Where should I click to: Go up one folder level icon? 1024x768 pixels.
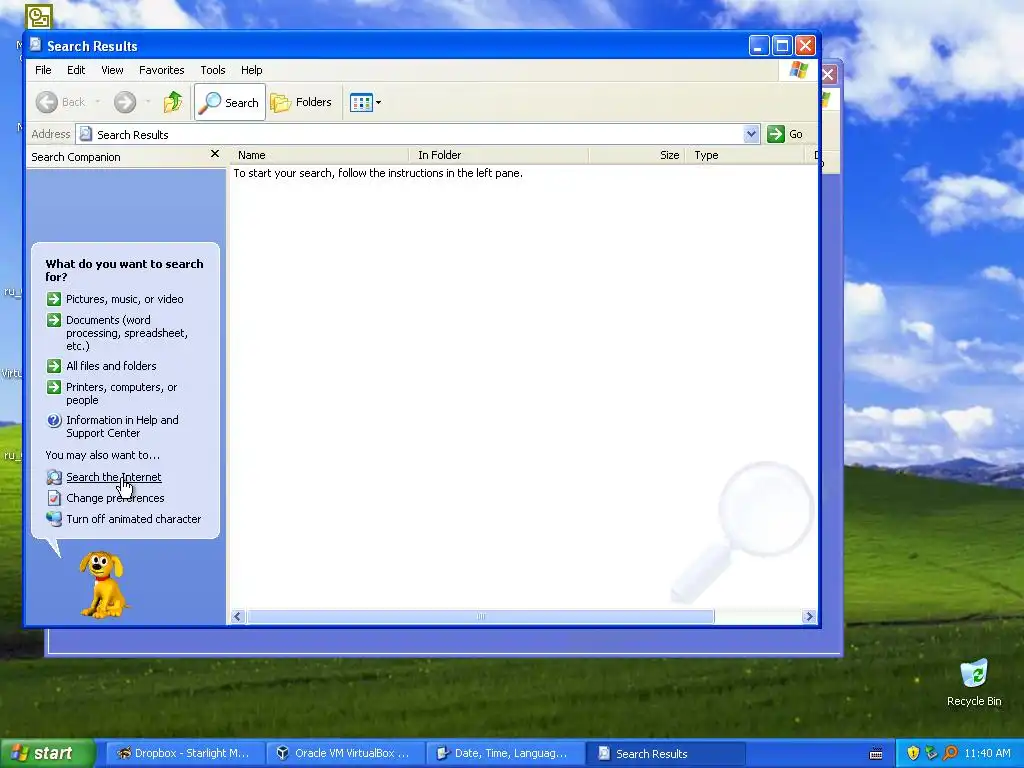173,102
